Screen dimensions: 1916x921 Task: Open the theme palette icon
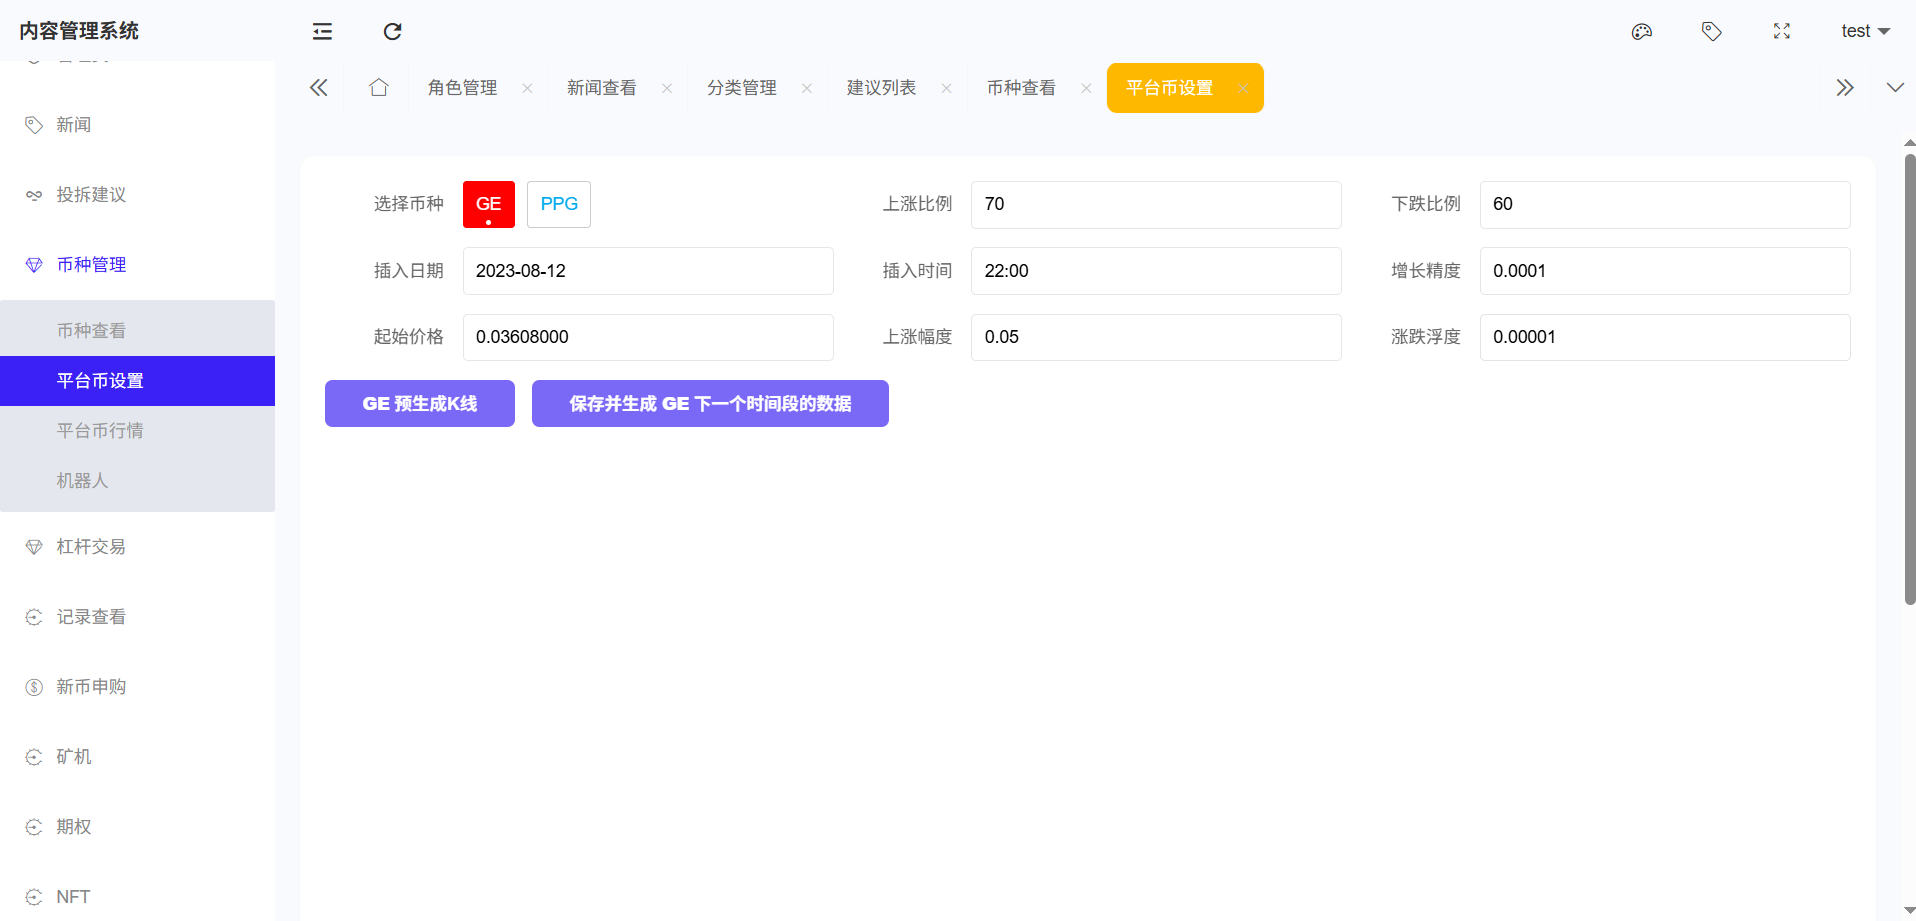coord(1641,32)
